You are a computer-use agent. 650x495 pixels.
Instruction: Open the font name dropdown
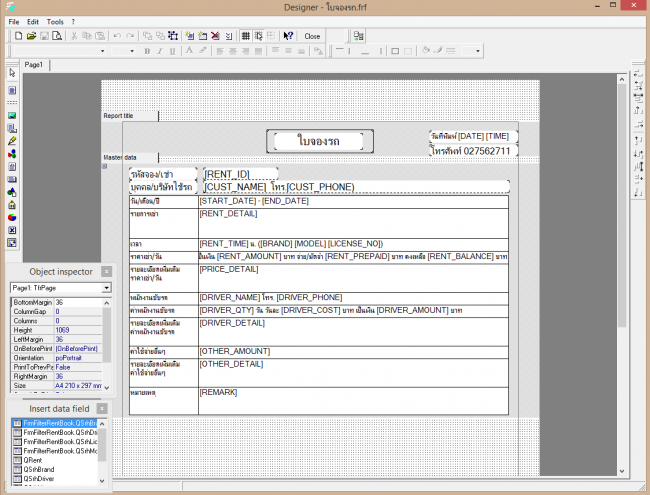pyautogui.click(x=101, y=50)
